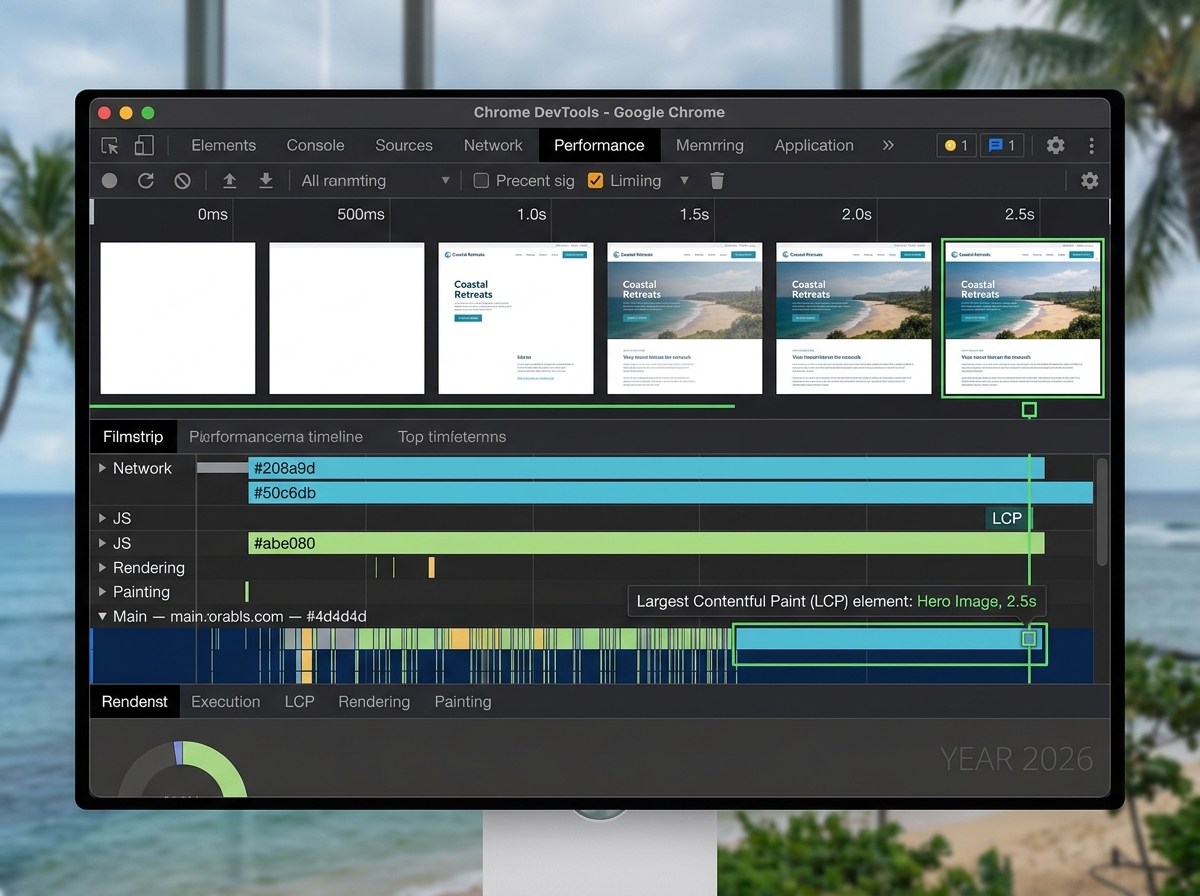Toggle the Precent sig checkbox
Image resolution: width=1200 pixels, height=896 pixels.
coord(481,181)
